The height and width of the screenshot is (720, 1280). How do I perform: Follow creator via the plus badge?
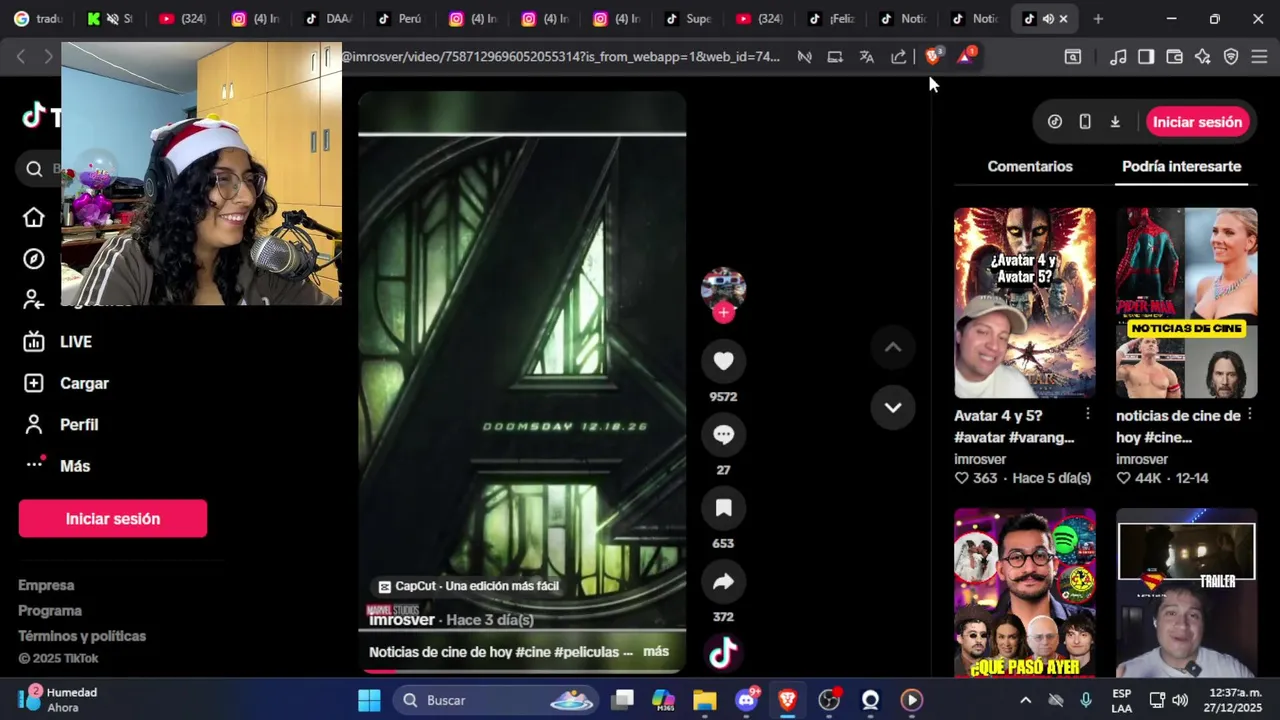[x=723, y=313]
